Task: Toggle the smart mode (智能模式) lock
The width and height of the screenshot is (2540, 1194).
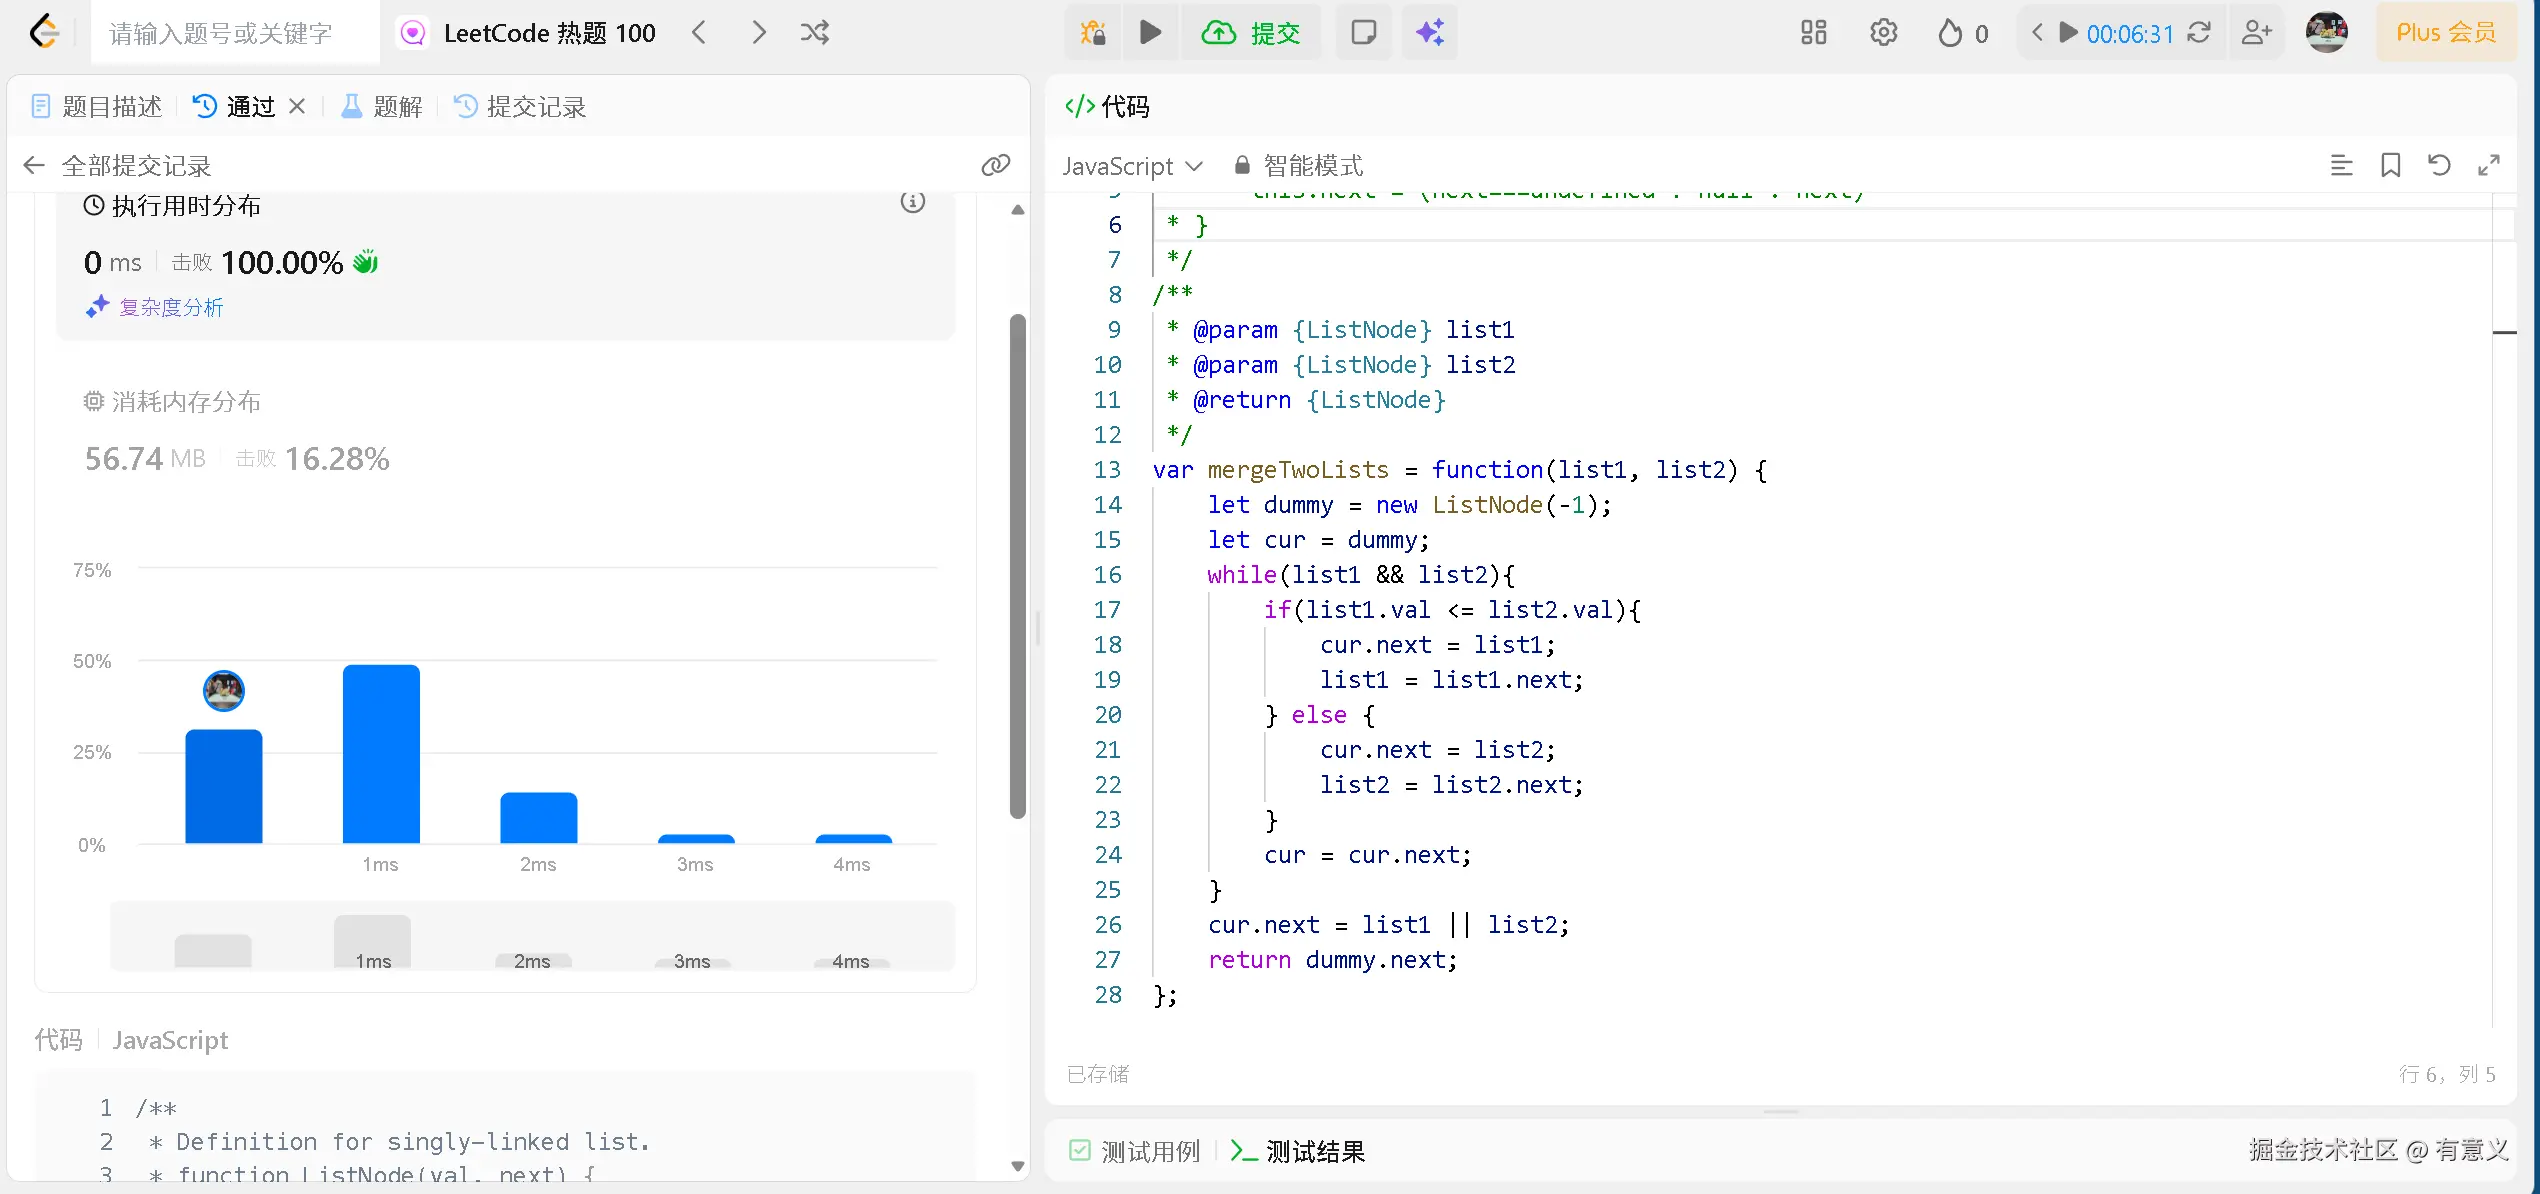Action: [1298, 165]
